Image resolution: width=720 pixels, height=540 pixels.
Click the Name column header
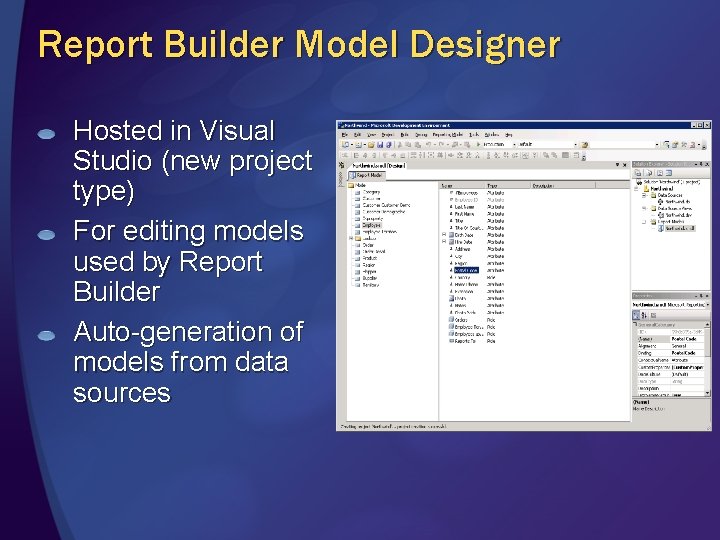coord(462,186)
